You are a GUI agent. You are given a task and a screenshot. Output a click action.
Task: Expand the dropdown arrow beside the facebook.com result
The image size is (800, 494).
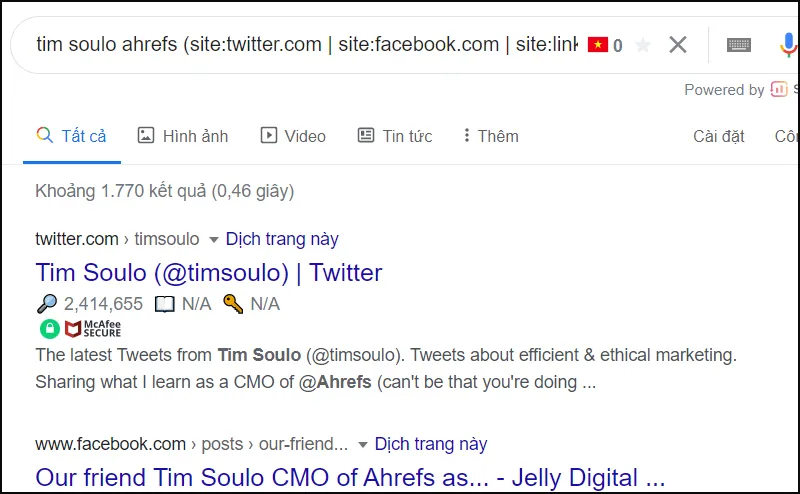pos(362,444)
